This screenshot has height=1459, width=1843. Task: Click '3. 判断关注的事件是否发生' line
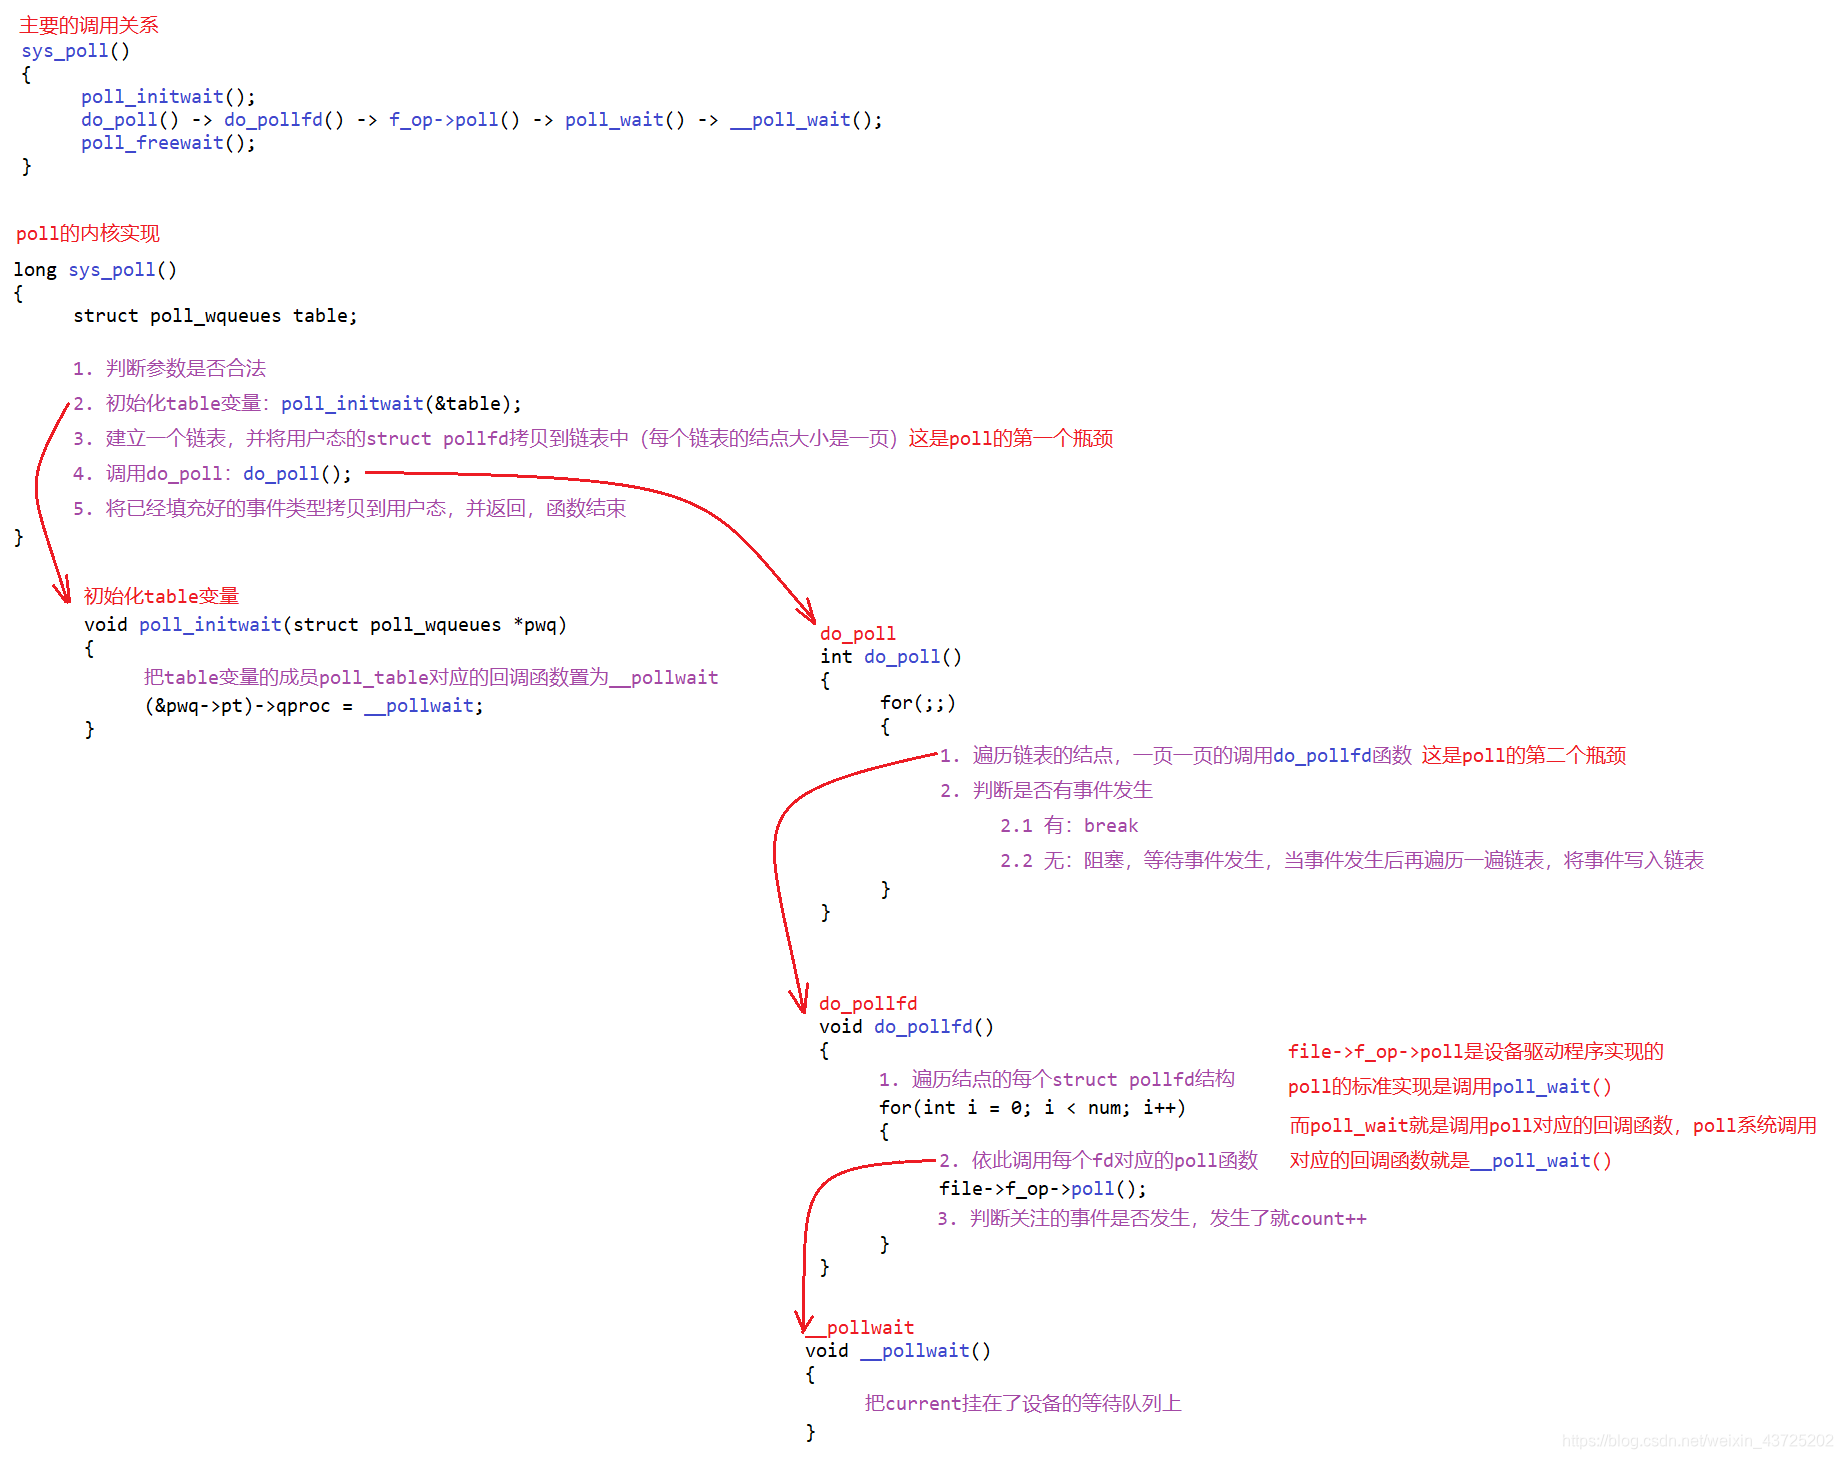tap(1152, 1218)
